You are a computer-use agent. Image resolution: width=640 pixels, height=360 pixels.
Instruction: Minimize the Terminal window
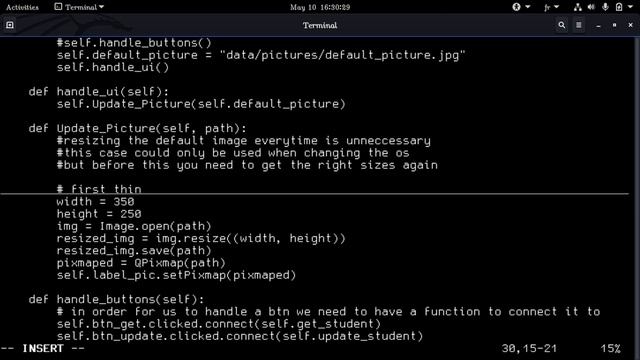598,25
